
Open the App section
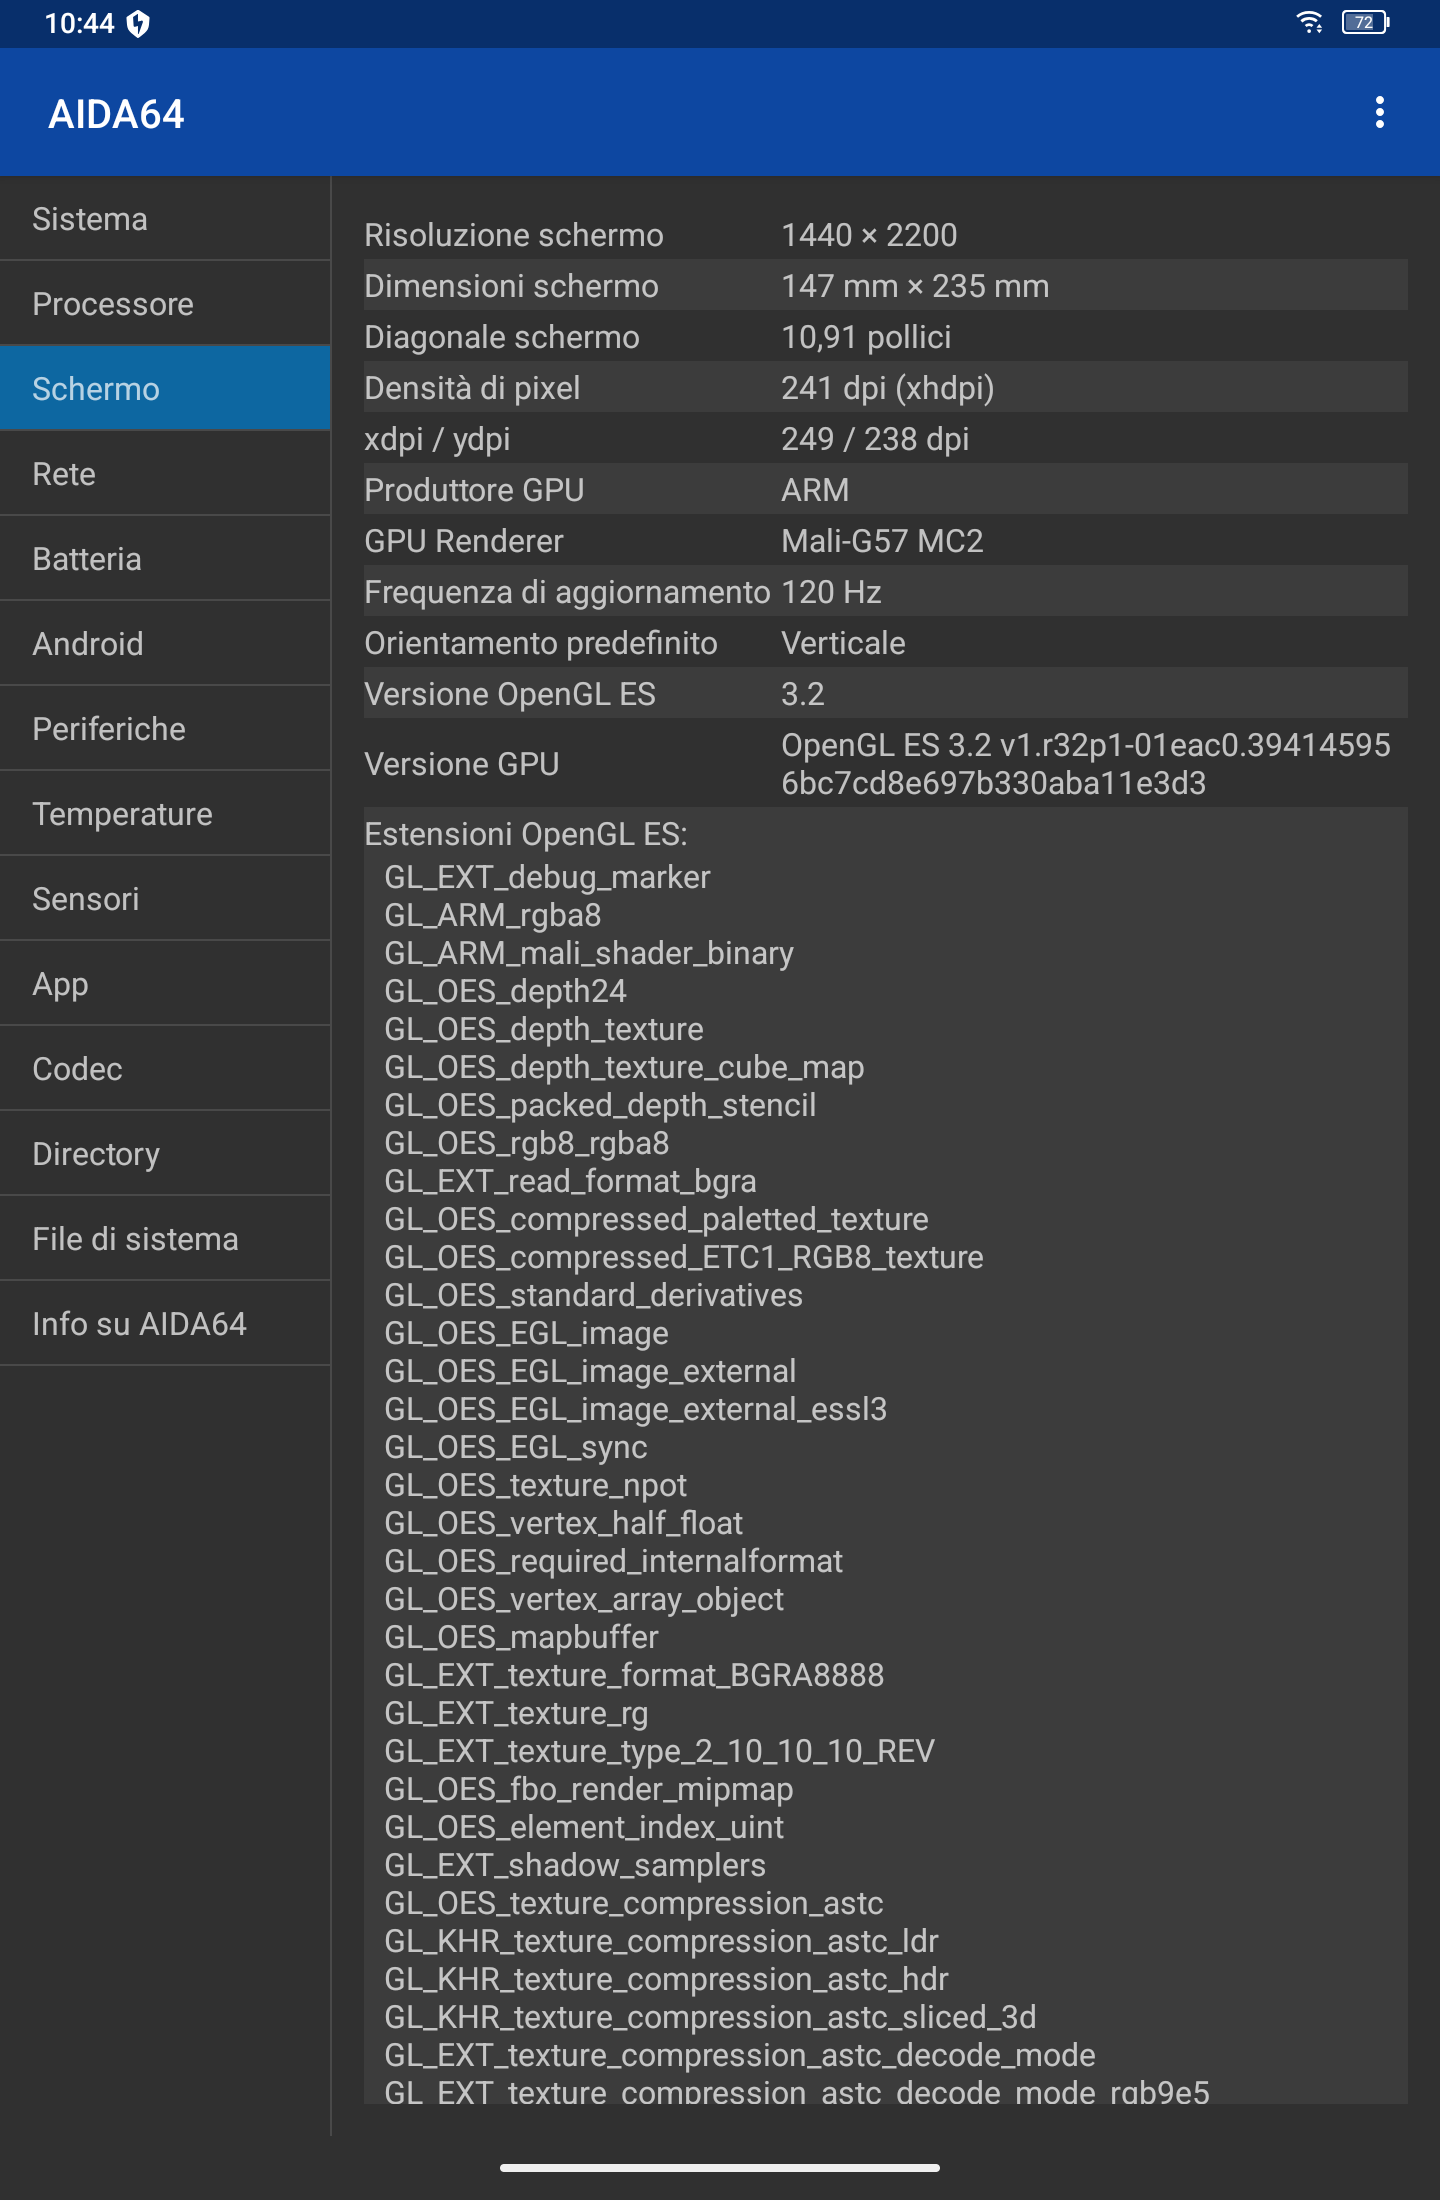(165, 984)
